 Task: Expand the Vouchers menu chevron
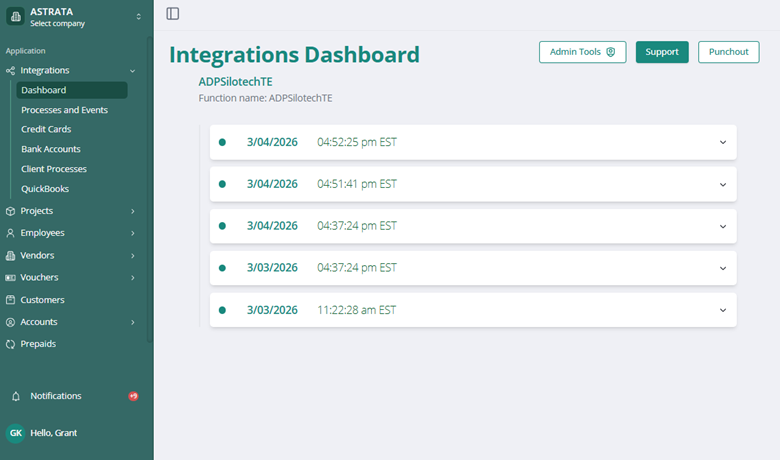tap(133, 277)
